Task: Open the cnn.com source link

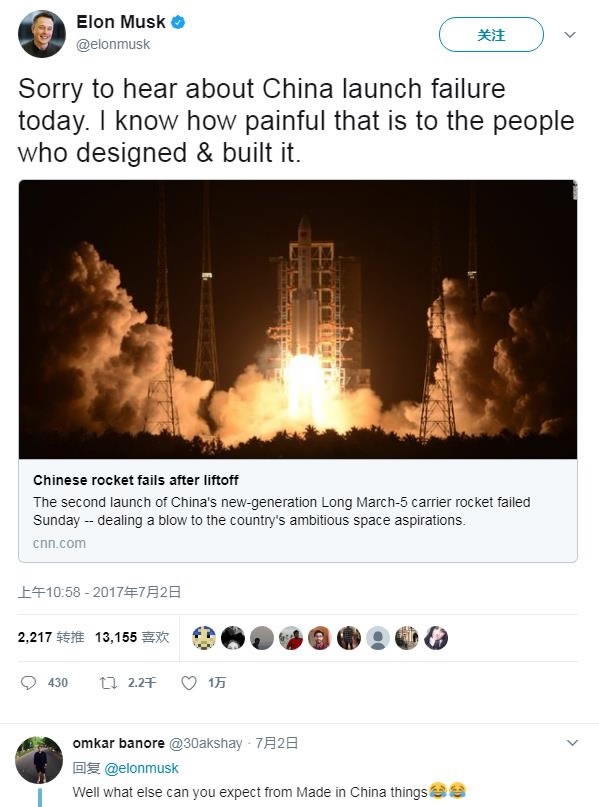Action: click(x=59, y=543)
